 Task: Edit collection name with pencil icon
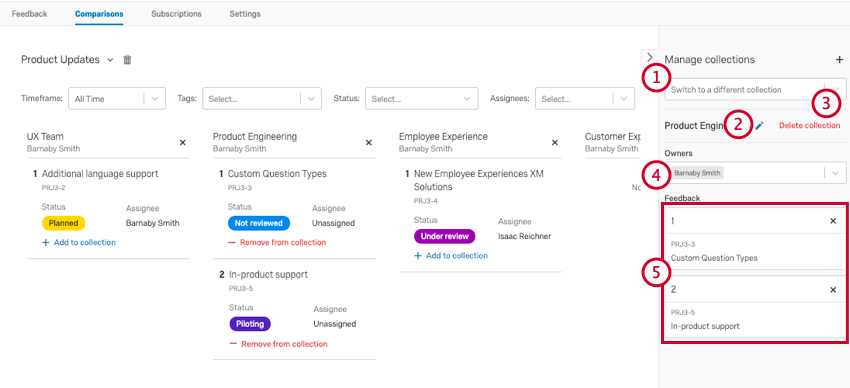pyautogui.click(x=759, y=126)
